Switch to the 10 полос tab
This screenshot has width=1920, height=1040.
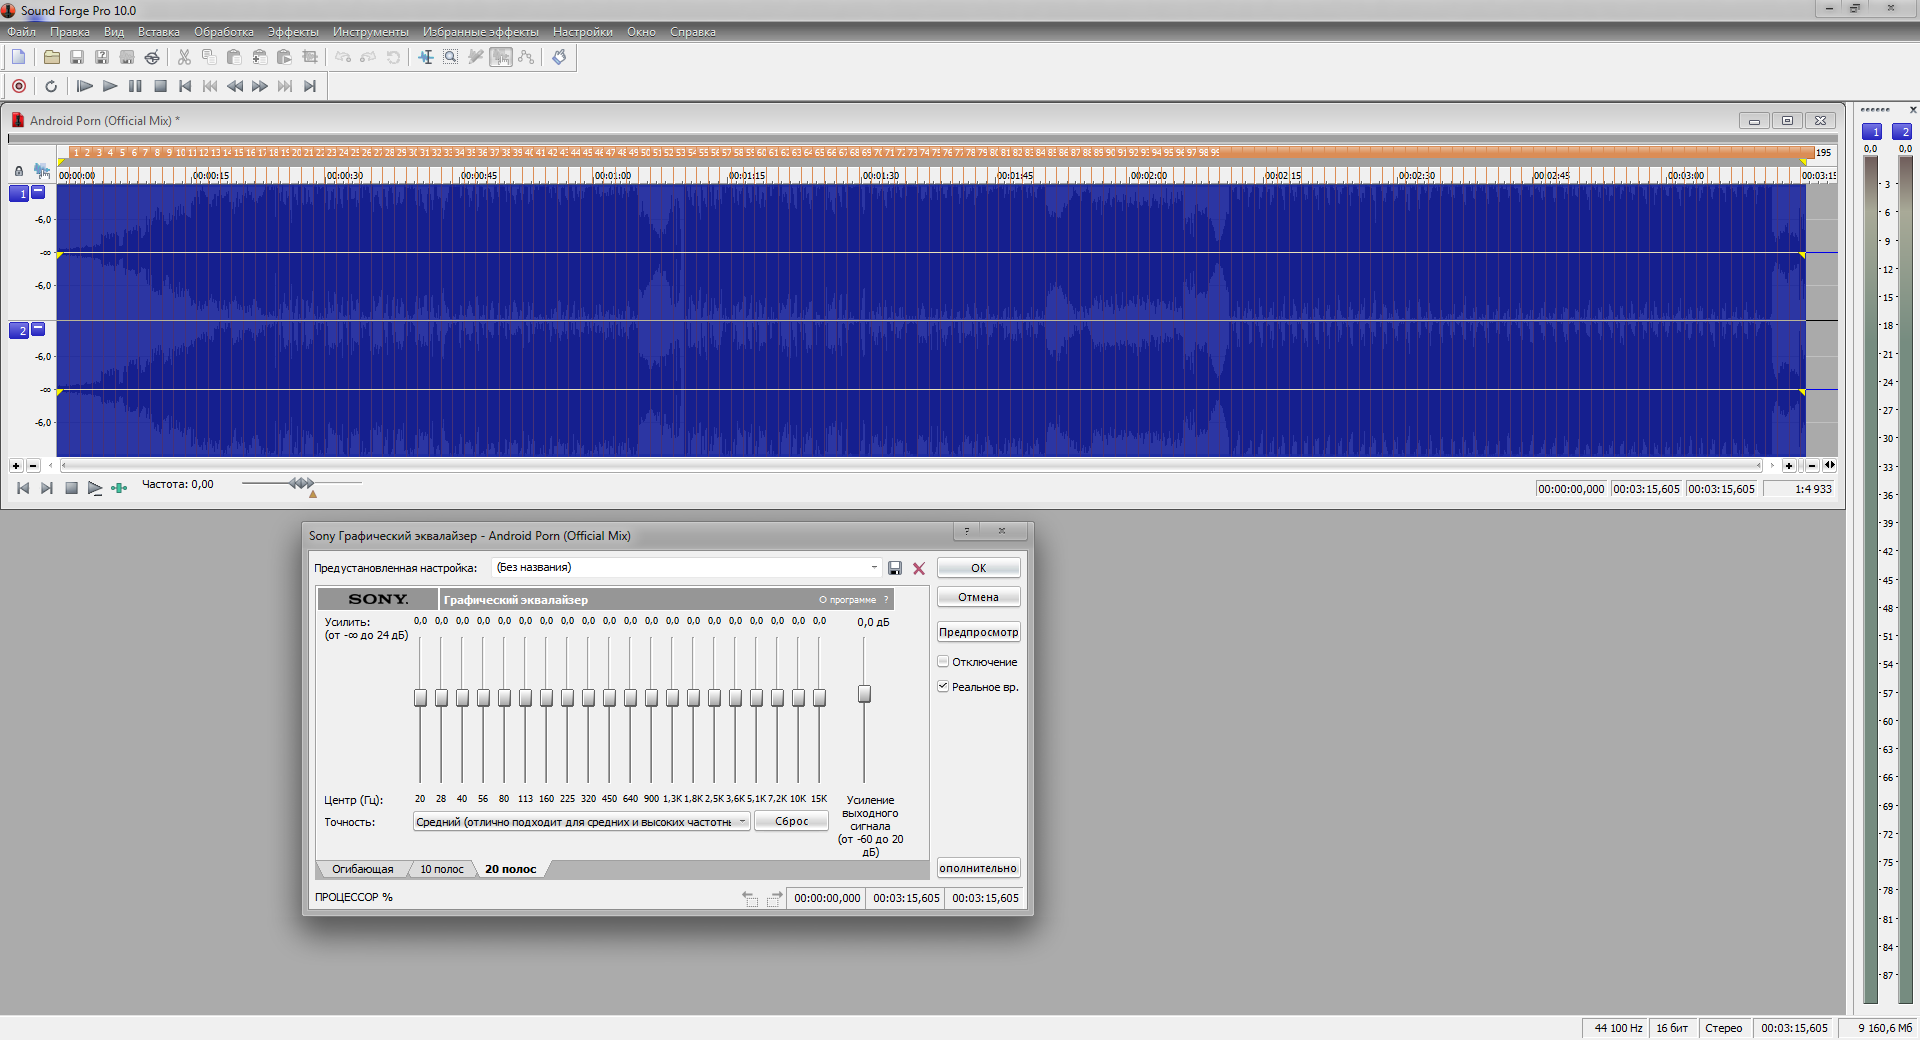click(442, 869)
